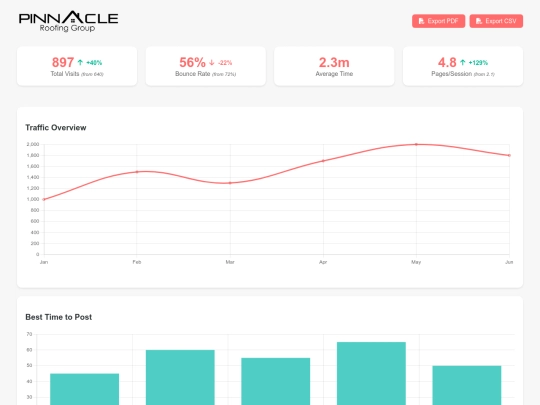Viewport: 540px width, 405px height.
Task: Click the Pinnacle Roofing Group logo
Action: pos(69,21)
